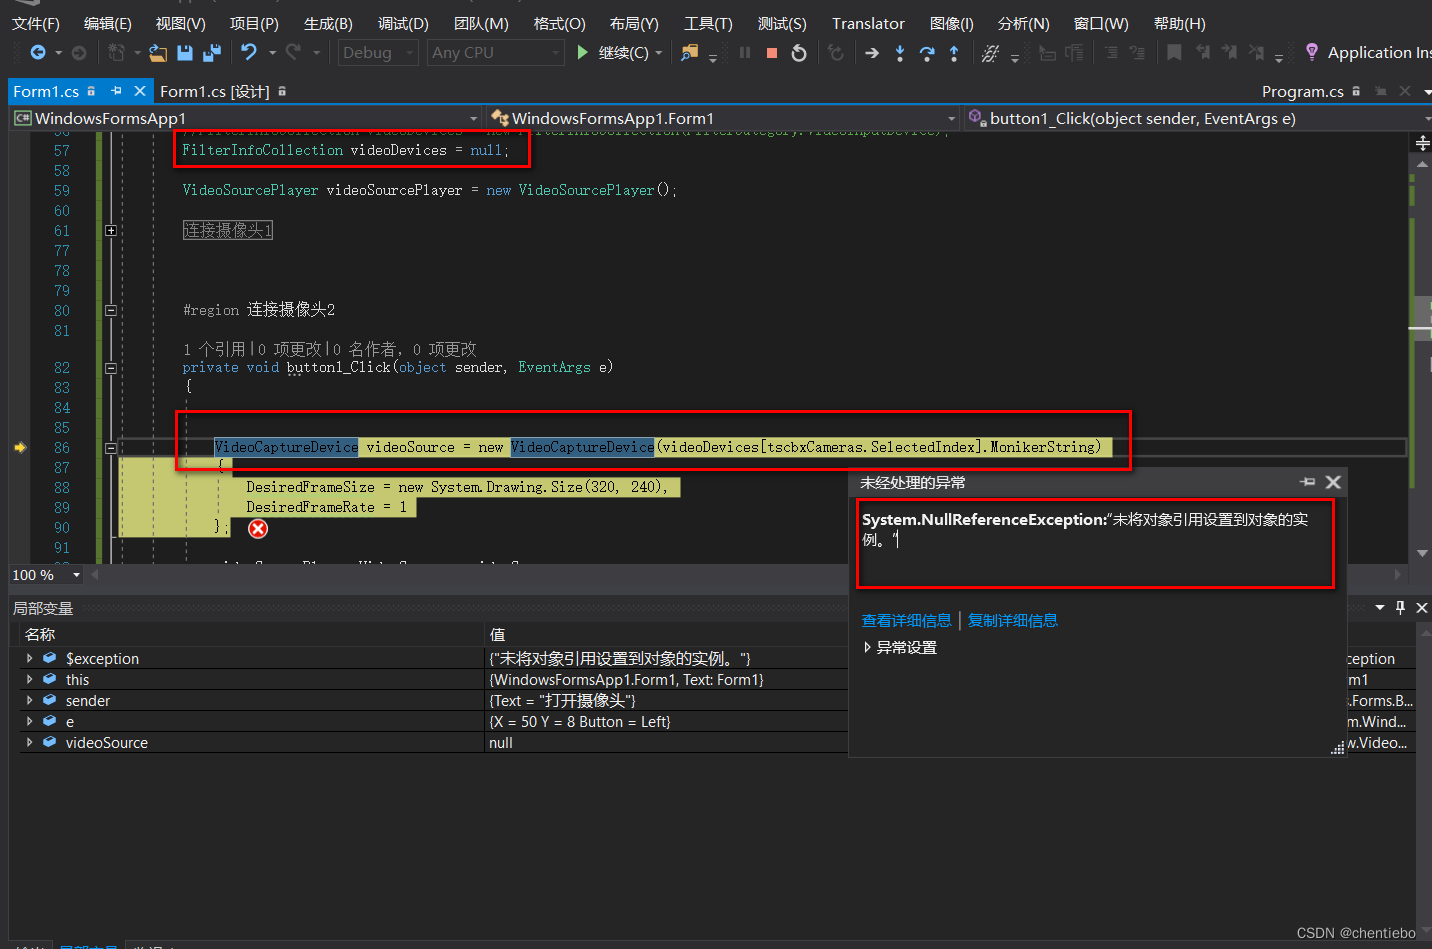Click the bookmark toggle icon in the toolbar
The image size is (1432, 949).
pos(1174,52)
